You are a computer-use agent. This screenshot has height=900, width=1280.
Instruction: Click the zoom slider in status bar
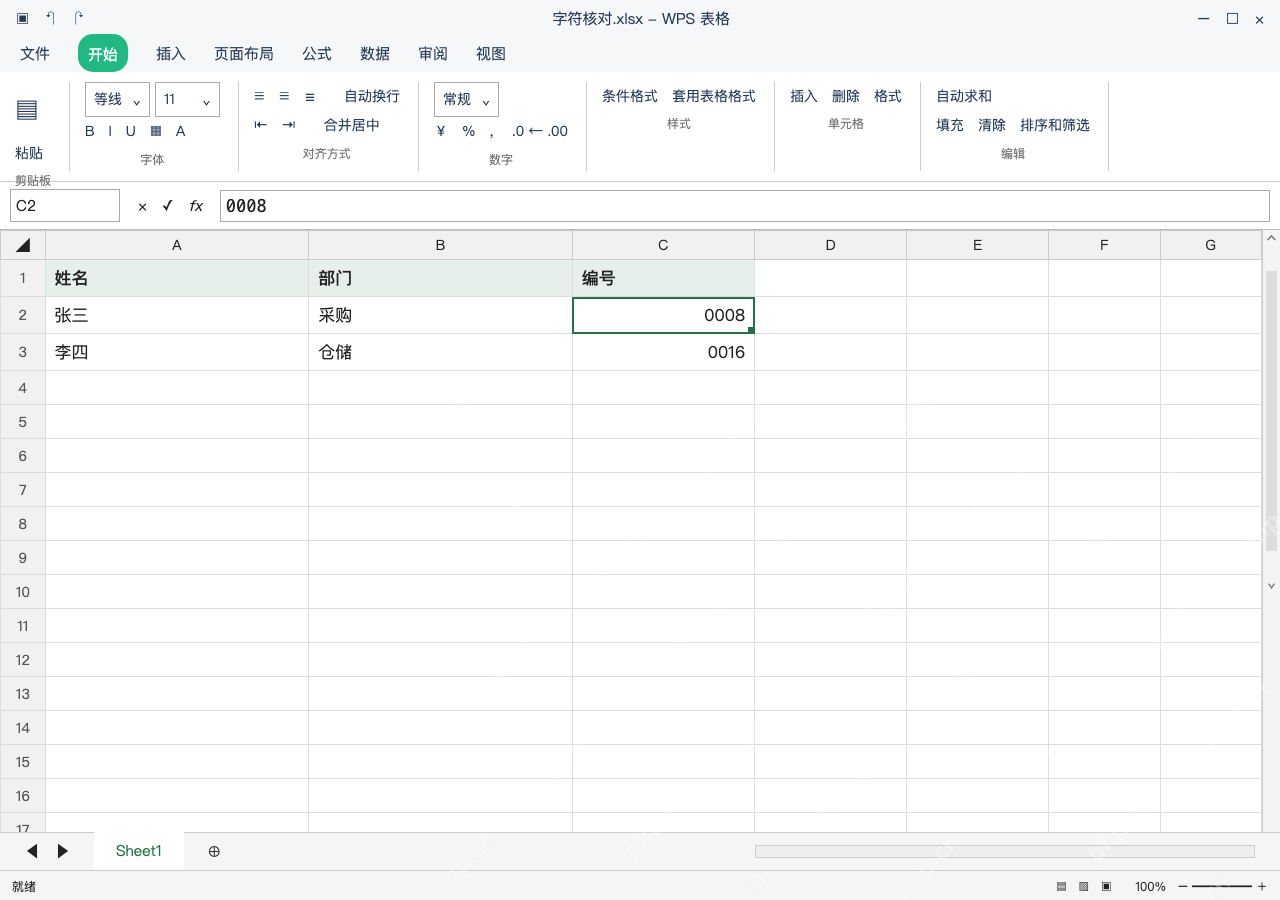point(1221,887)
